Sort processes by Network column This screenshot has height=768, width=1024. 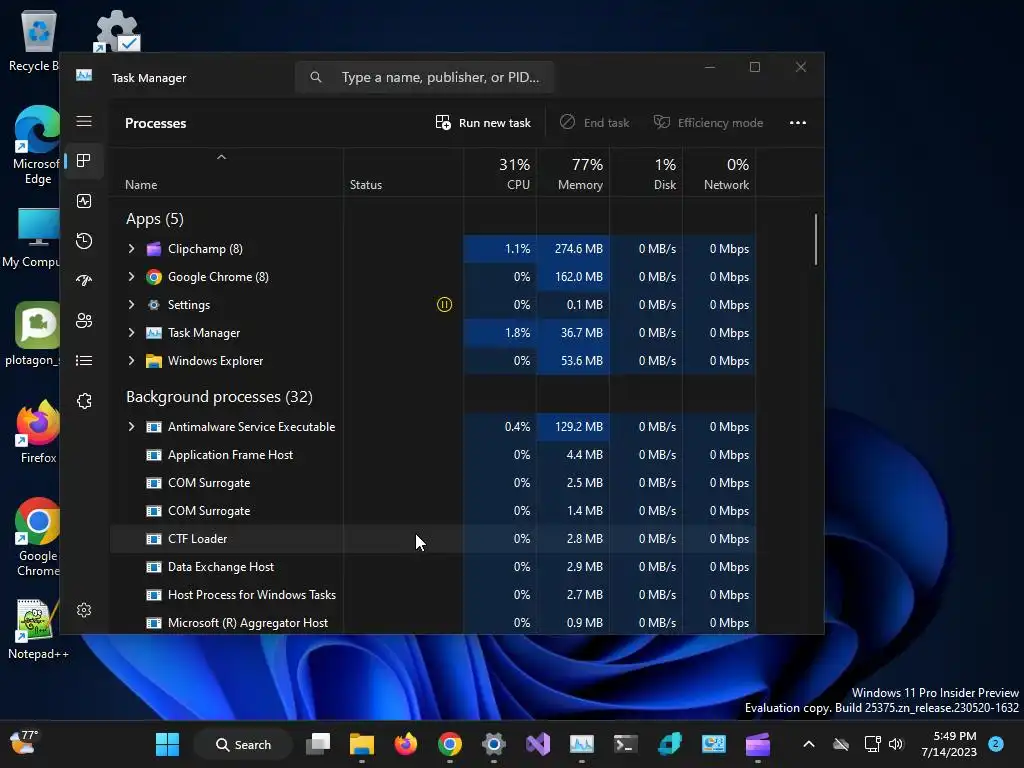(720, 174)
